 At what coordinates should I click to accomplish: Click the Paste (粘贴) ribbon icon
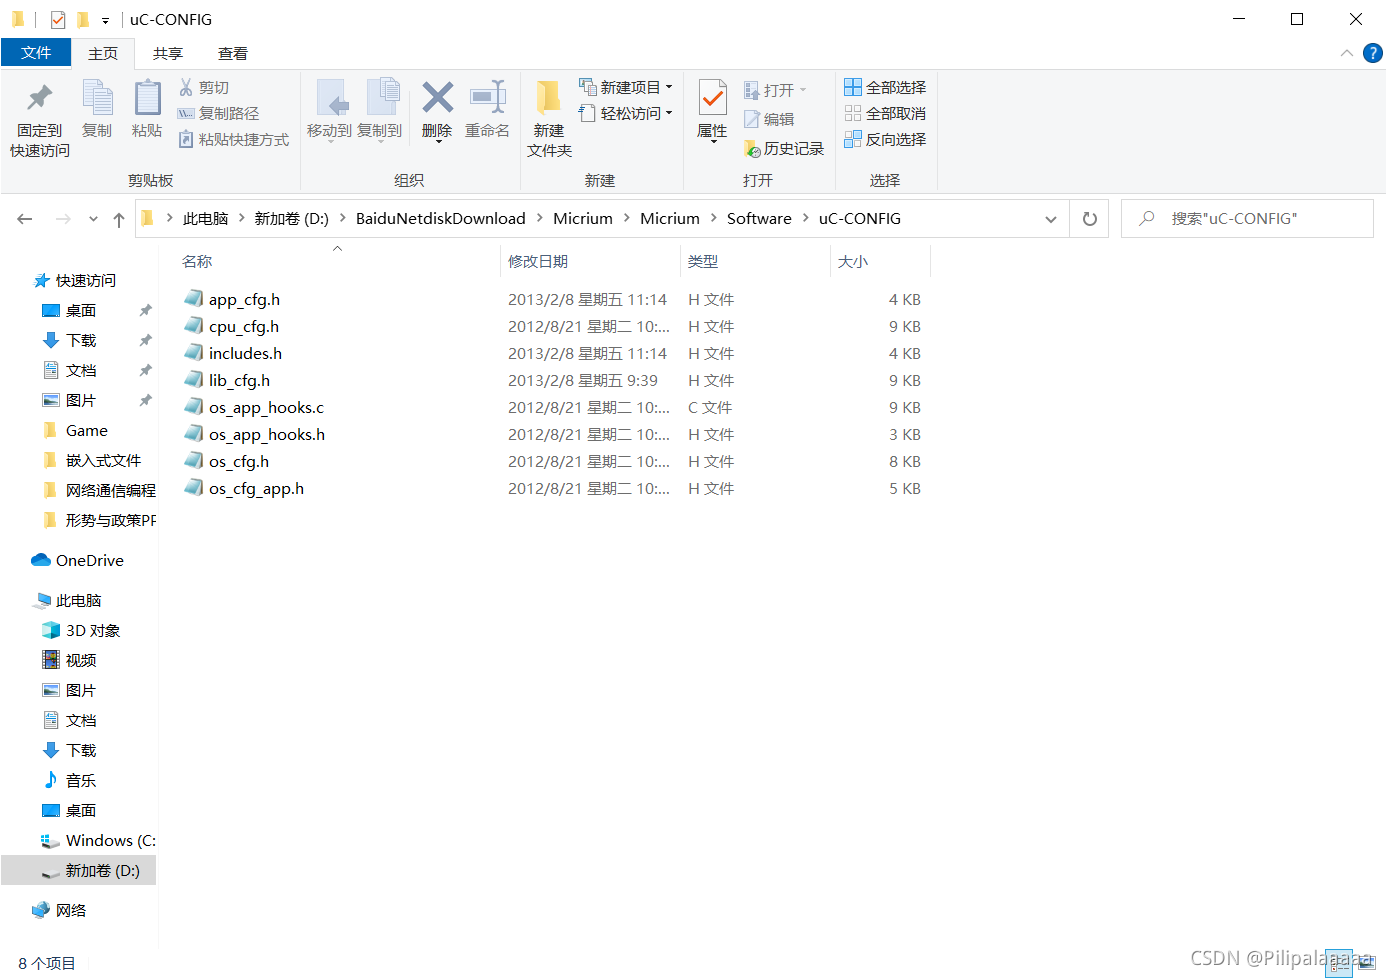[x=147, y=98]
